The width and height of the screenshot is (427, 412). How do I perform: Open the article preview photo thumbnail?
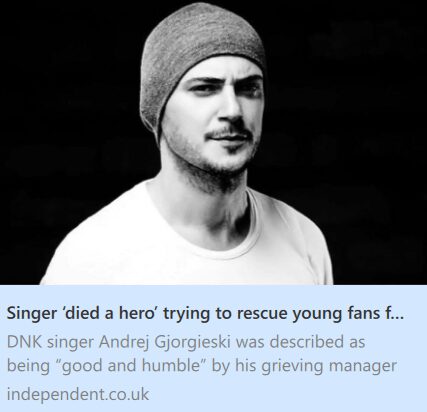(x=213, y=142)
